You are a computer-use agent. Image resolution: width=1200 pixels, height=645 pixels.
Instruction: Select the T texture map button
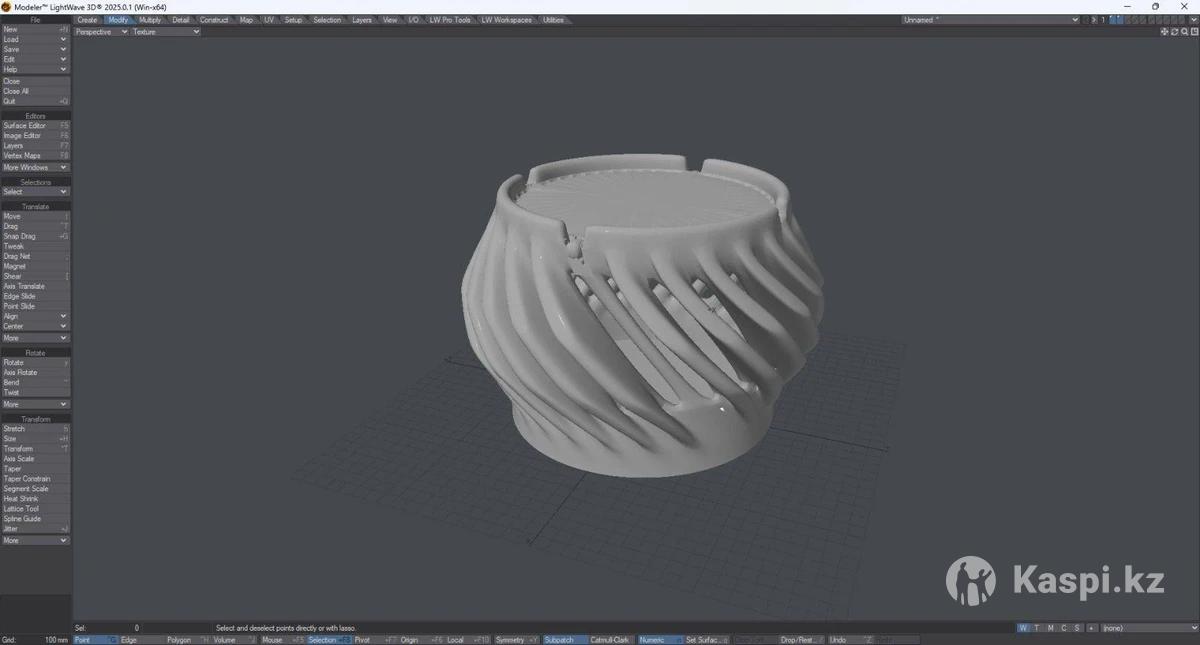[1037, 628]
